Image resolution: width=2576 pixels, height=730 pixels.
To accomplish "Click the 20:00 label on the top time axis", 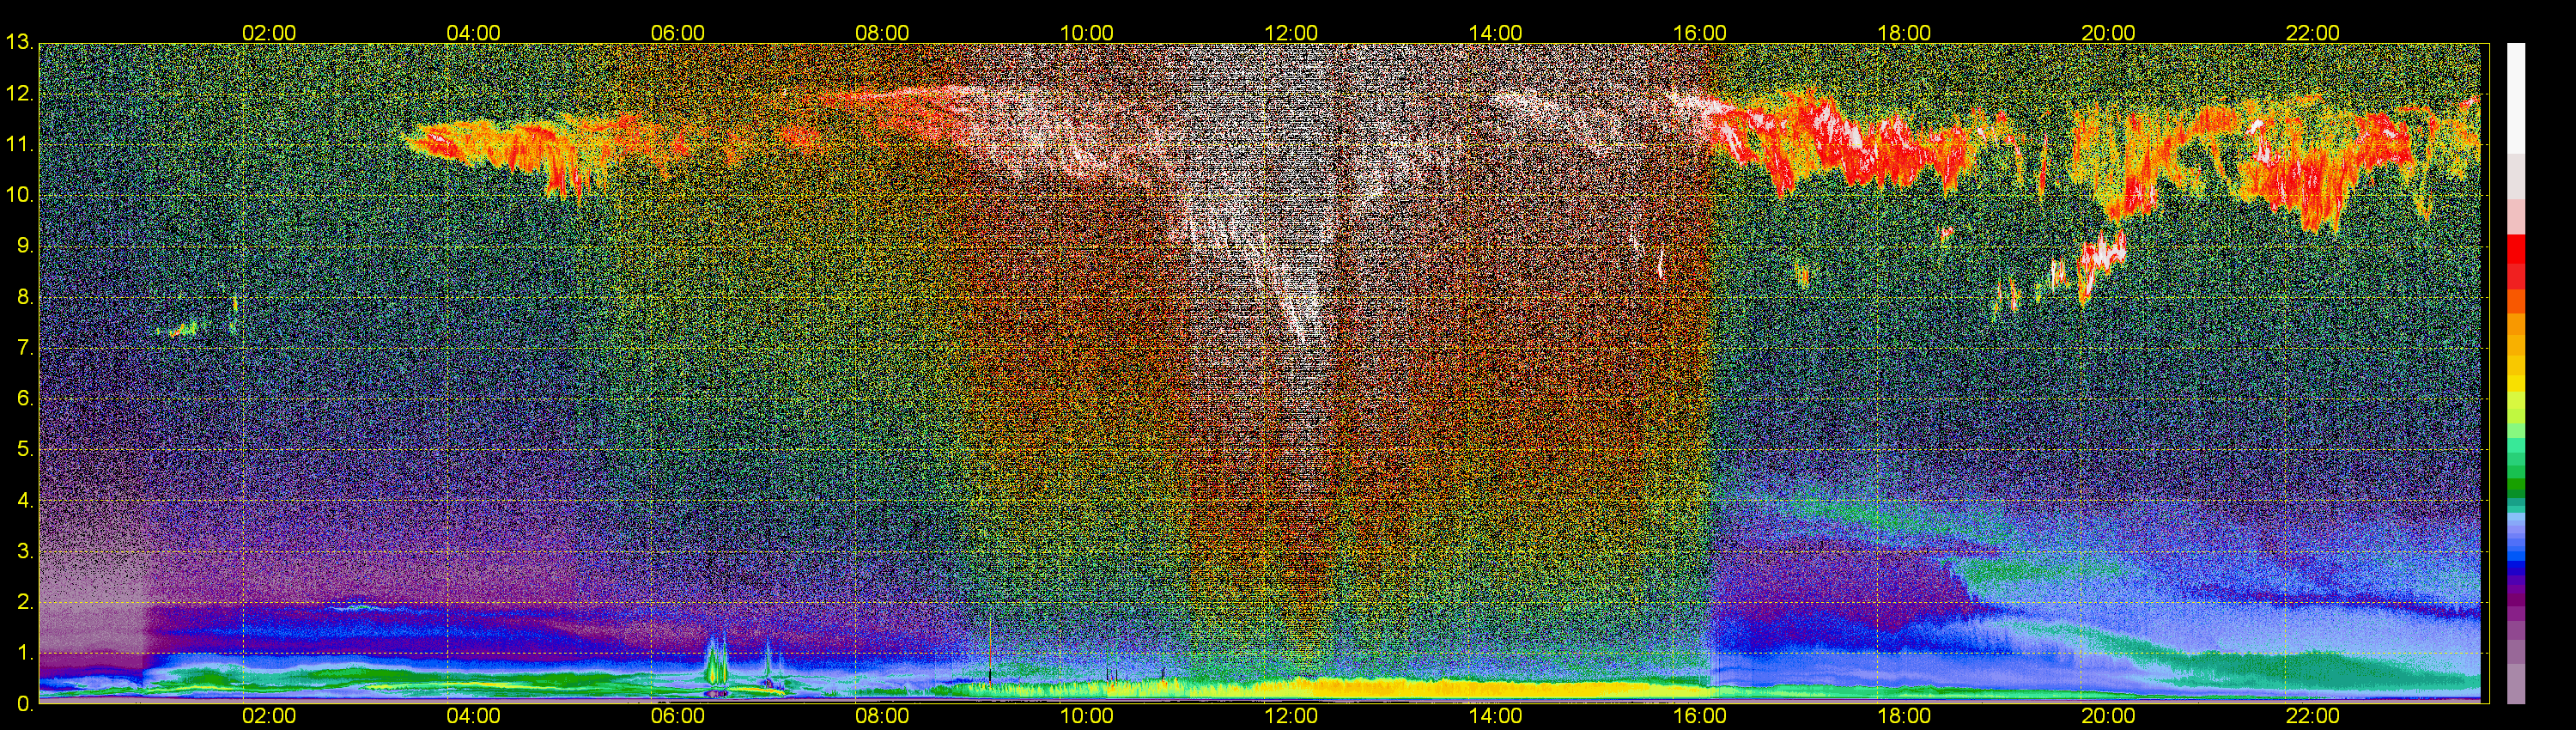I will (2109, 33).
